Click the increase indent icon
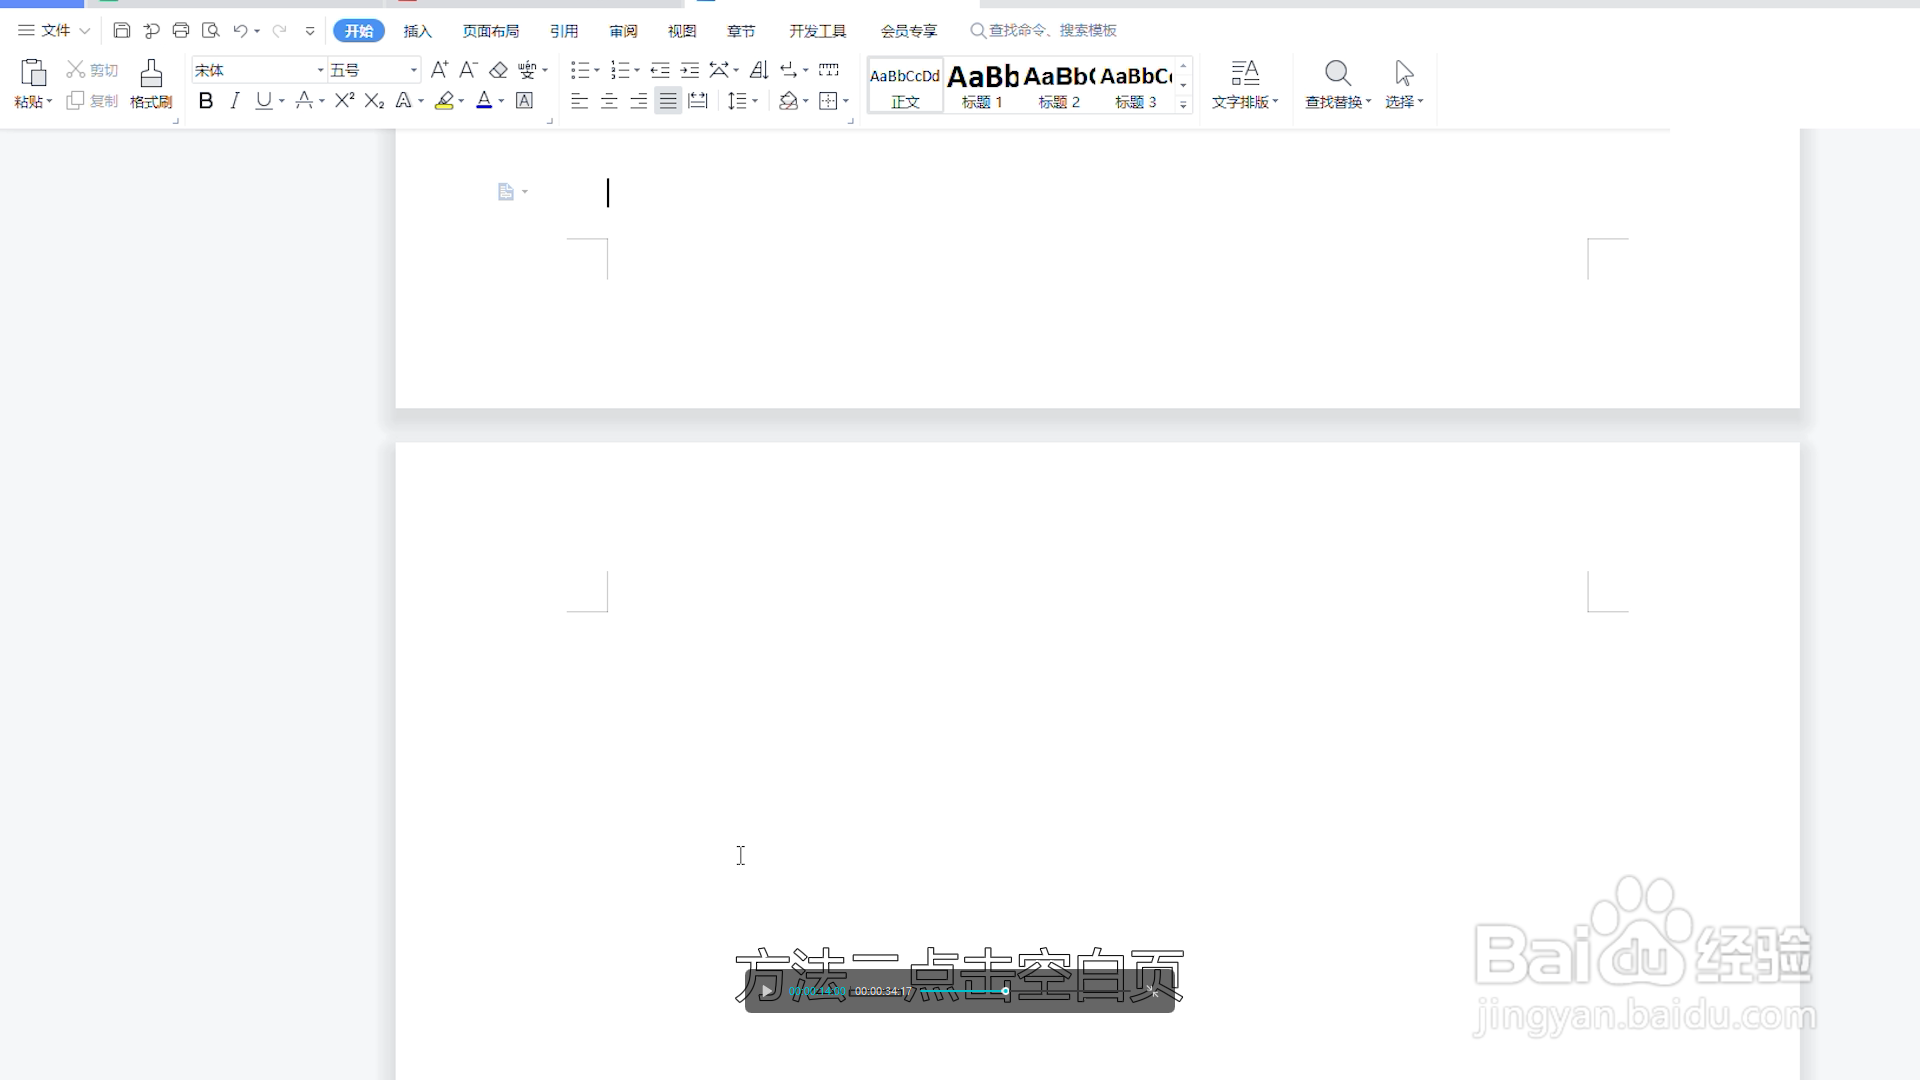Screen dimensions: 1920x1080 click(690, 70)
